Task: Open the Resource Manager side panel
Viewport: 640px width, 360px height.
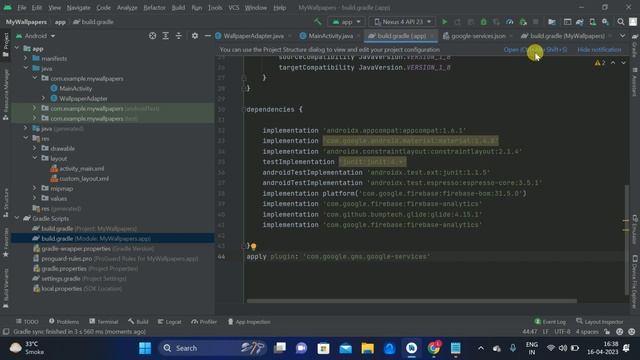Action: [x=5, y=95]
